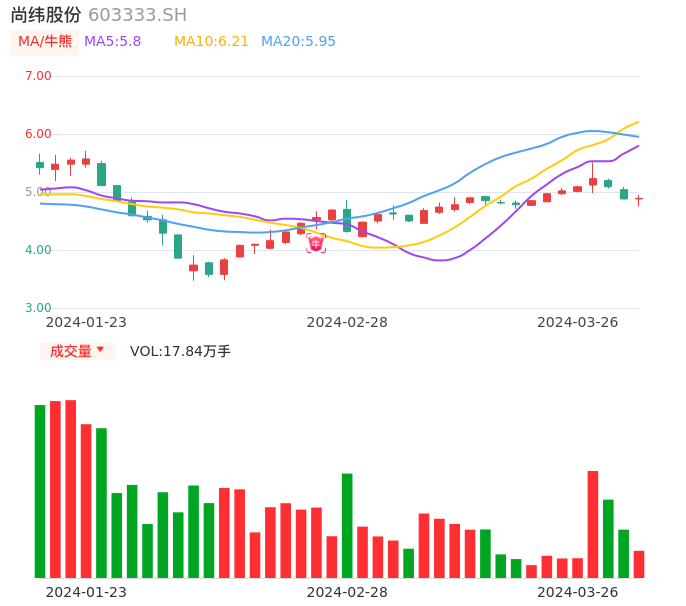Screen dimensions: 686x606
Task: Click the 7.00 price axis label
Action: pyautogui.click(x=38, y=76)
